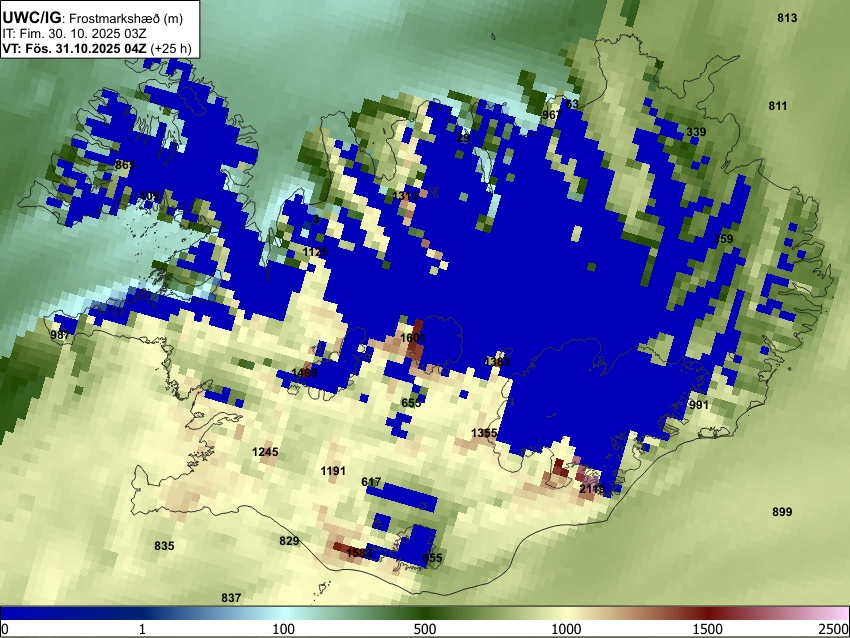Click the VT: Fös. 31.10.2025 04Z line

click(74, 48)
